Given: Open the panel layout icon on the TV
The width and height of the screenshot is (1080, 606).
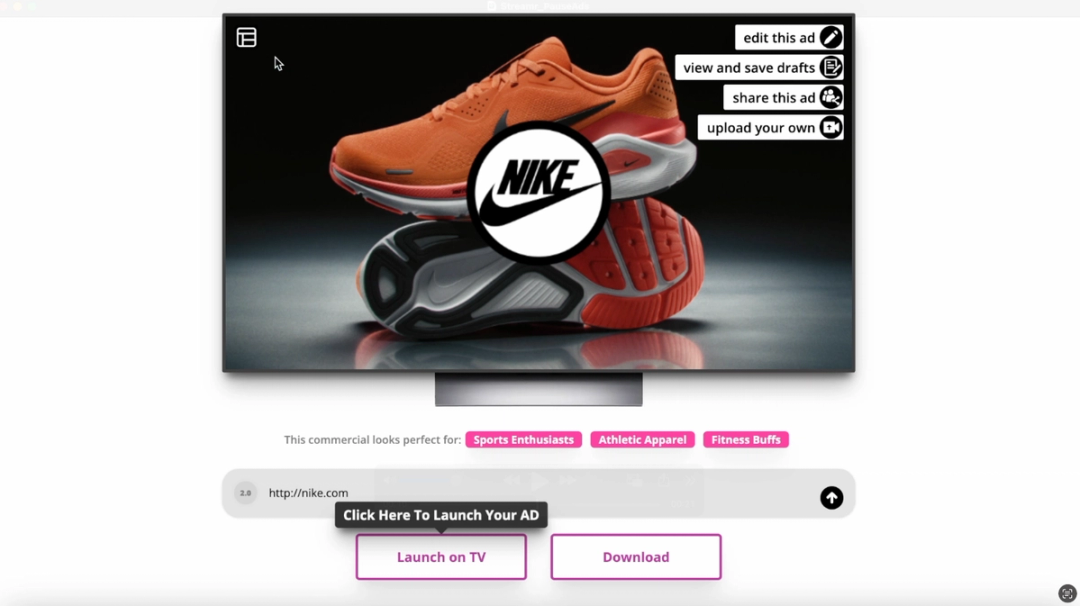Looking at the screenshot, I should coord(247,37).
